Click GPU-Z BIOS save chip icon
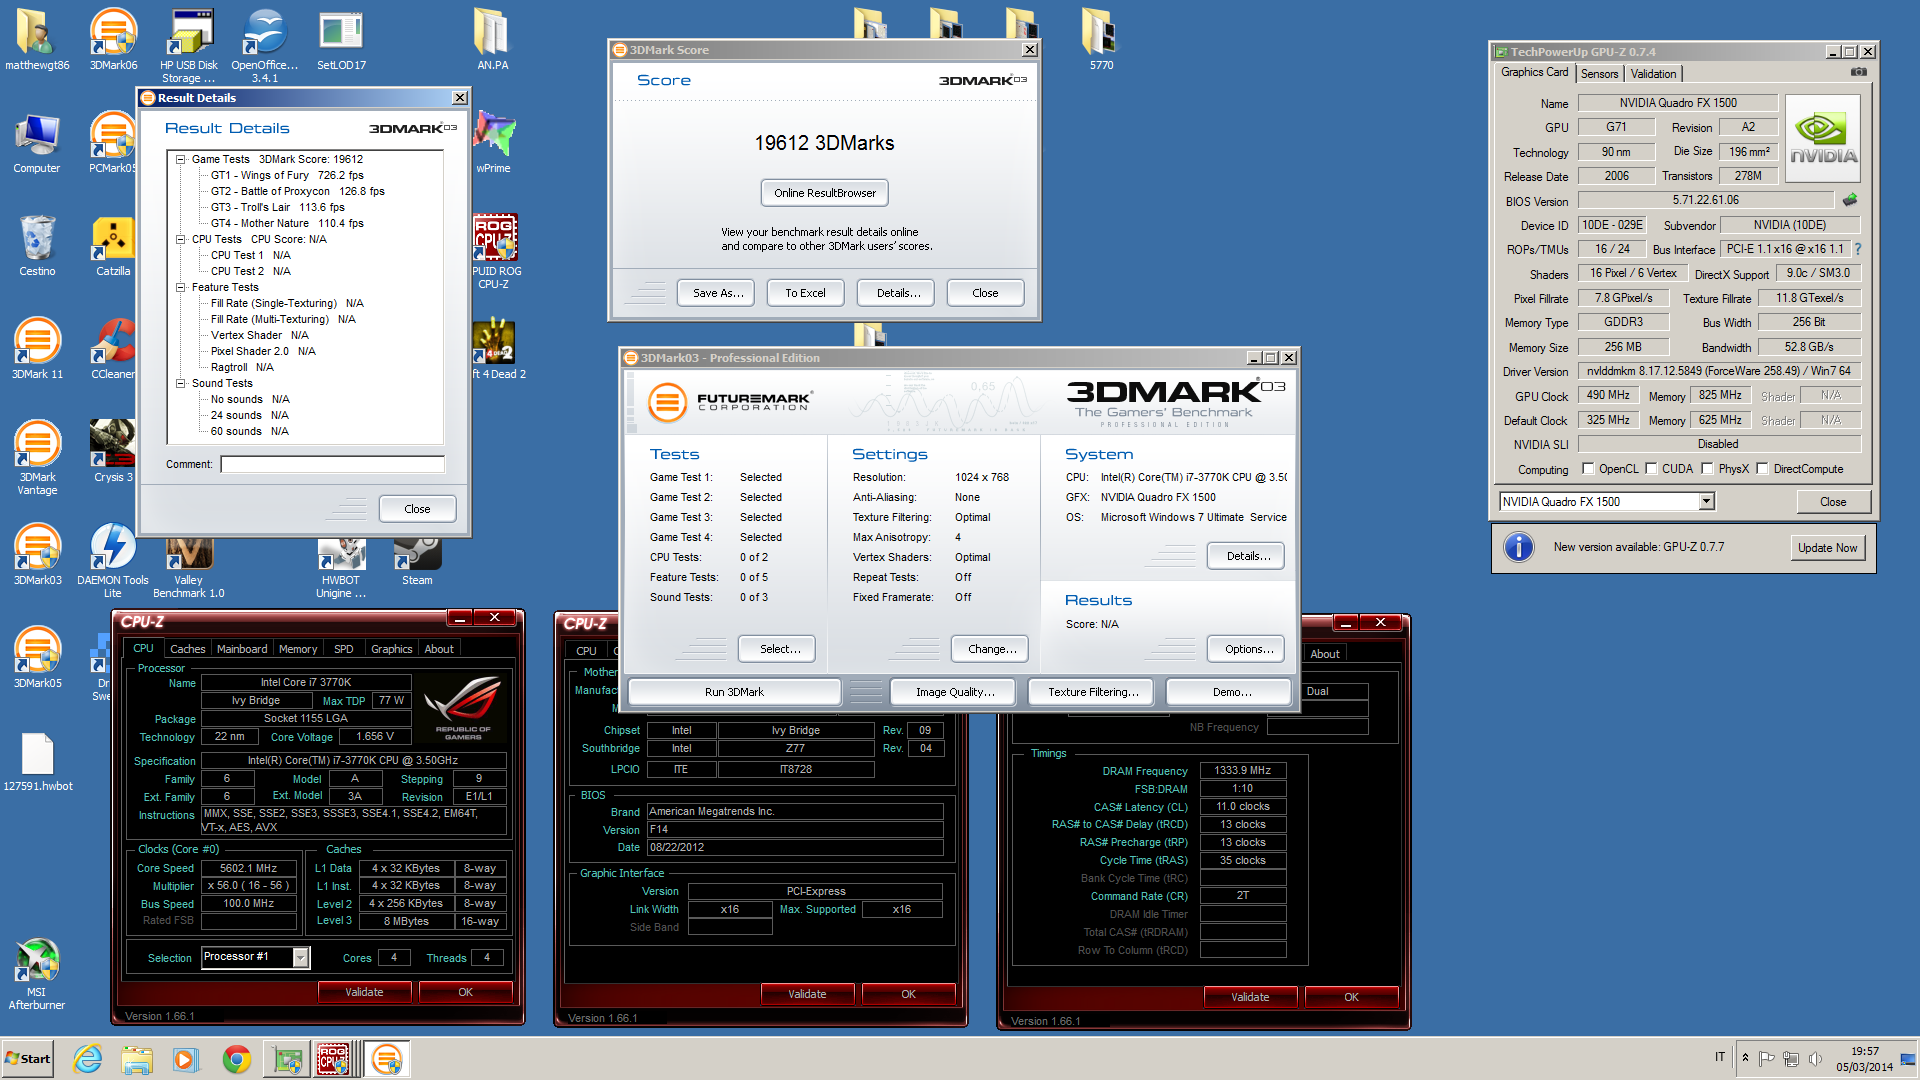The image size is (1920, 1080). pos(1850,200)
